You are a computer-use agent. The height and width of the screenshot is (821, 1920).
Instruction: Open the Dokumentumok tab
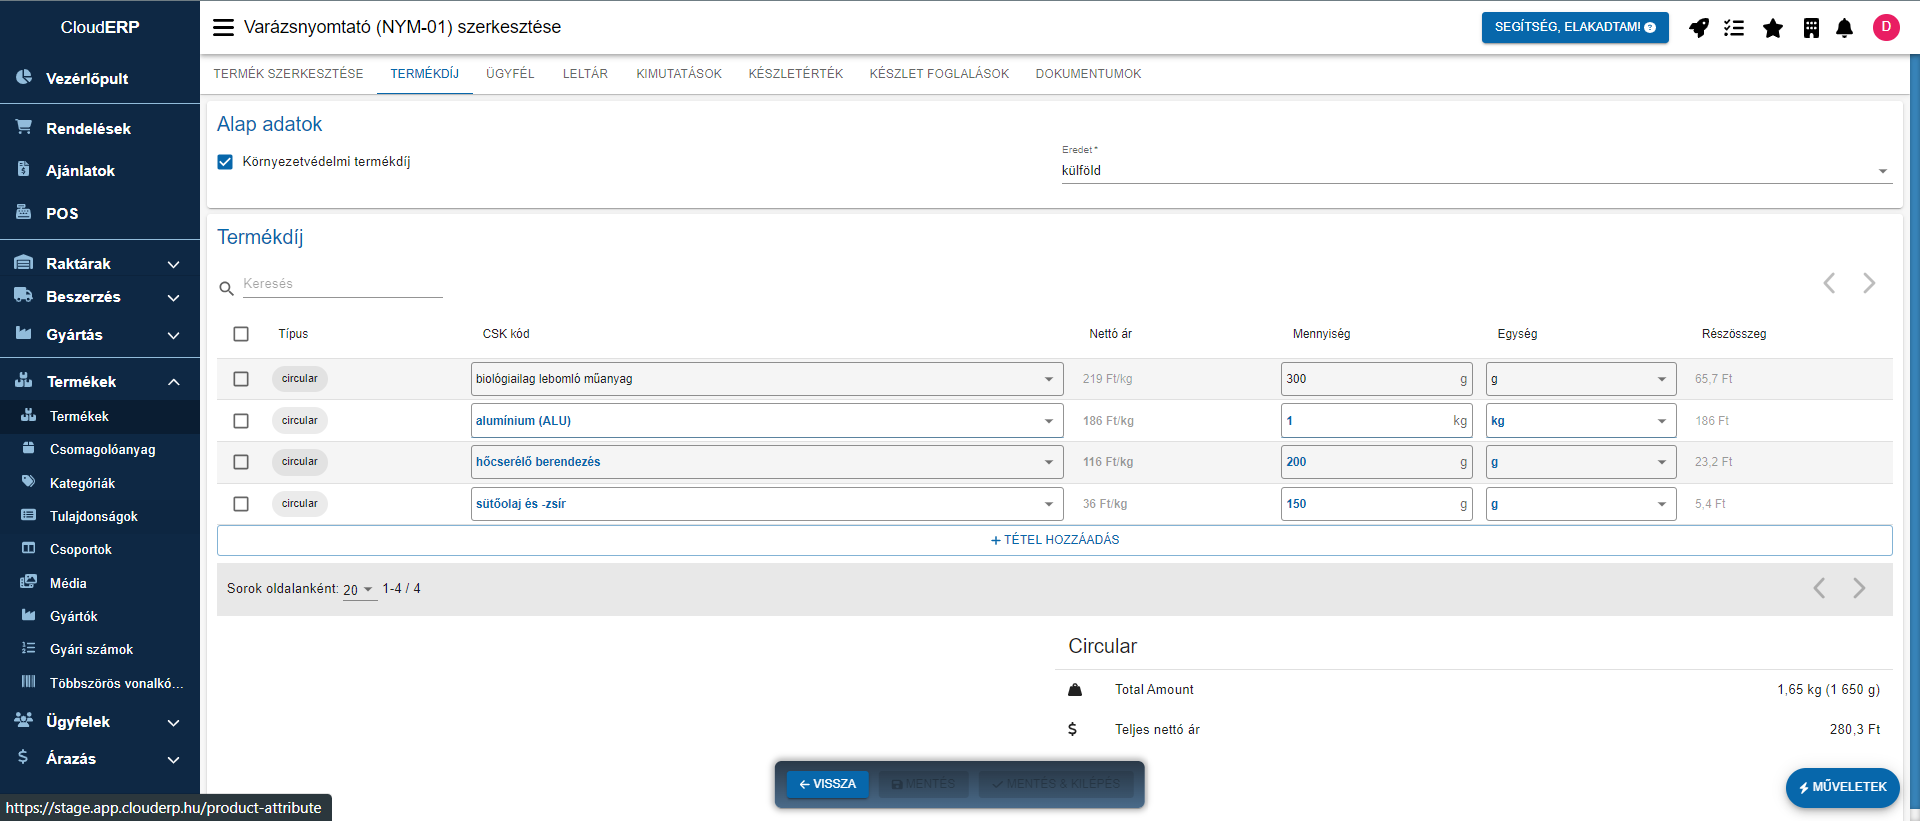coord(1088,74)
